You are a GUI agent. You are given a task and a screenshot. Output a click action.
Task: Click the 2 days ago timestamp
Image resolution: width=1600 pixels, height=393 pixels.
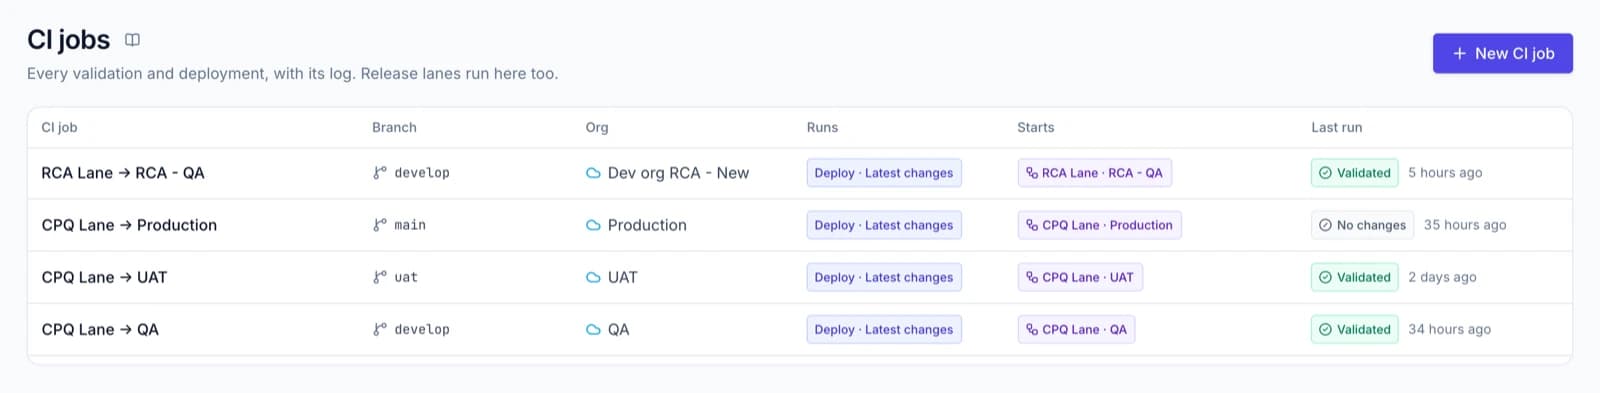[1442, 277]
